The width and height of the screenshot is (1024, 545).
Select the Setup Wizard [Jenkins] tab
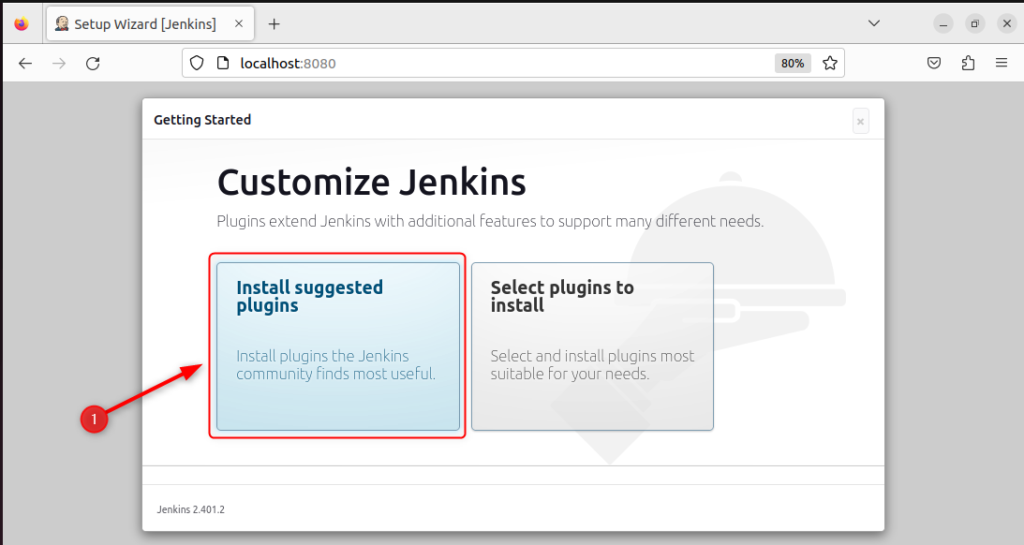[151, 24]
